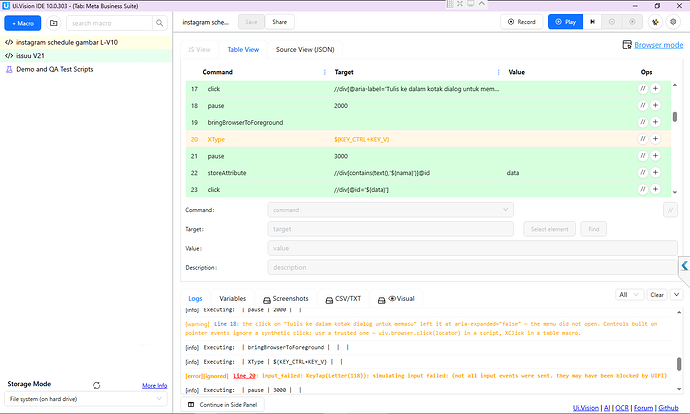Viewport: 690px width, 414px height.
Task: Click the Description input field
Action: (x=472, y=267)
